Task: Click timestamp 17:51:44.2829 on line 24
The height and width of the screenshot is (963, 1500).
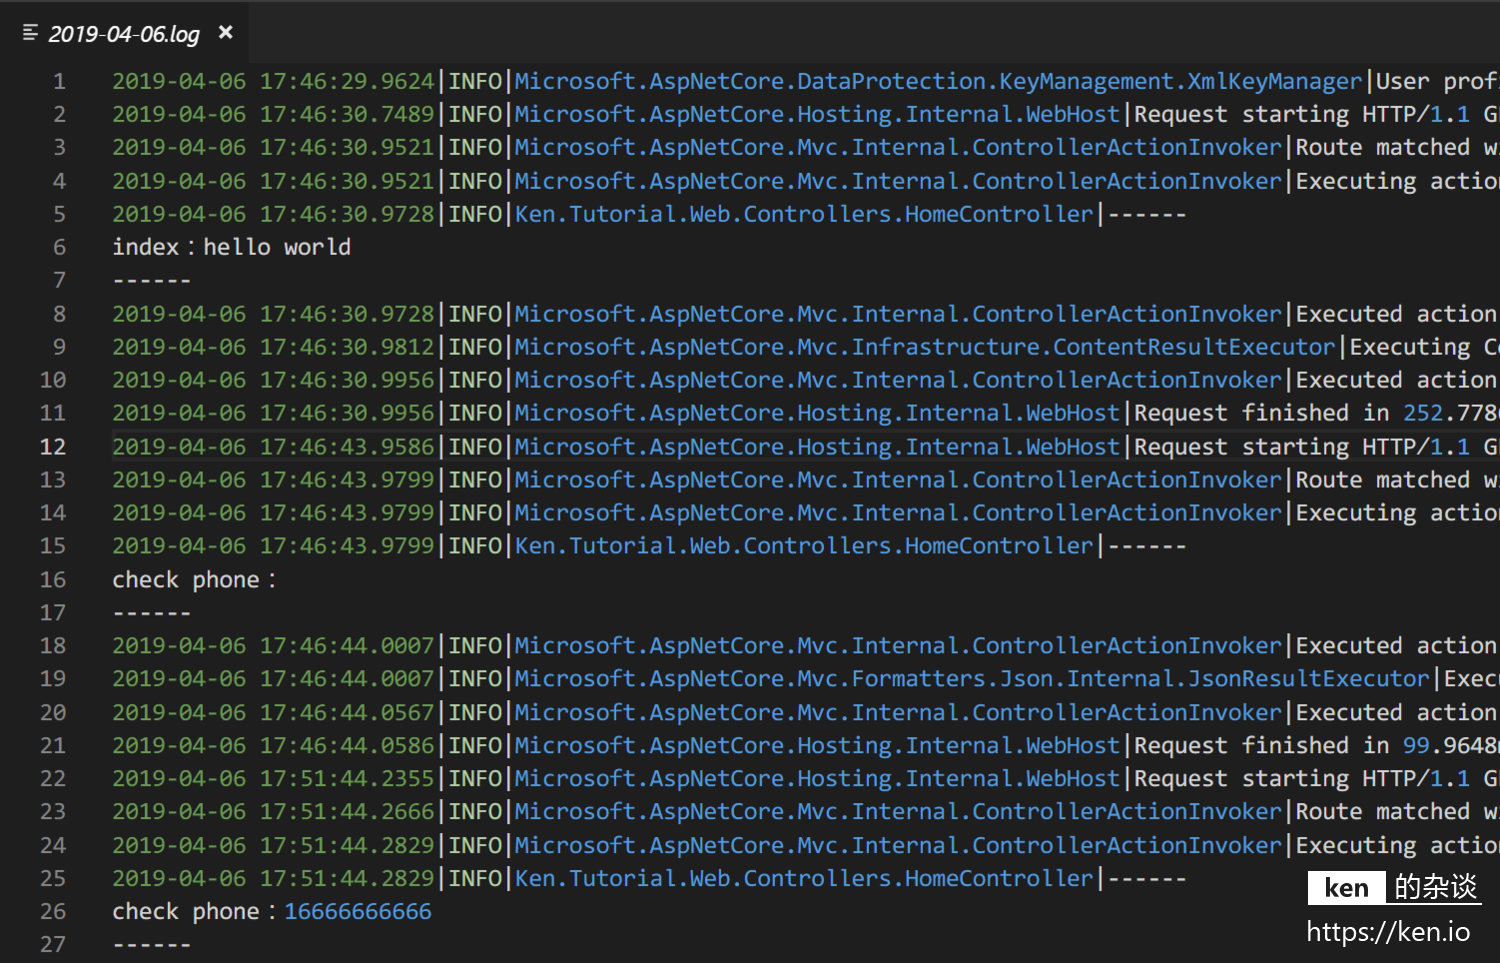Action: coord(347,845)
